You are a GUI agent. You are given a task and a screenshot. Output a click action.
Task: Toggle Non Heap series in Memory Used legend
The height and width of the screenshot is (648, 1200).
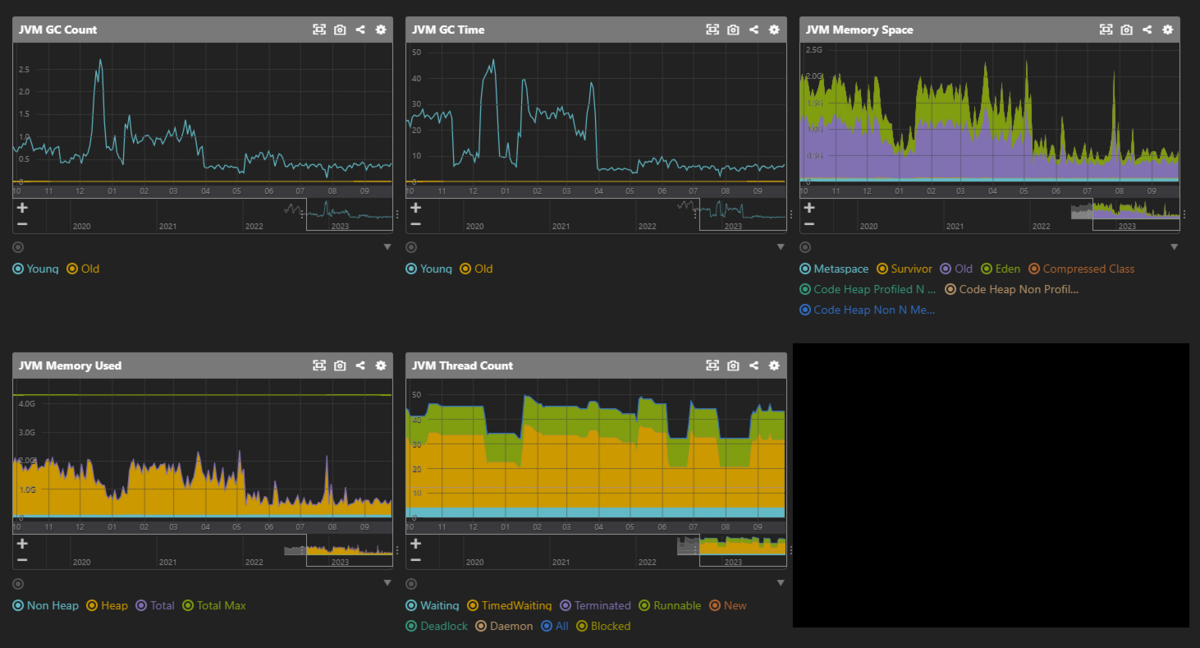tap(46, 605)
